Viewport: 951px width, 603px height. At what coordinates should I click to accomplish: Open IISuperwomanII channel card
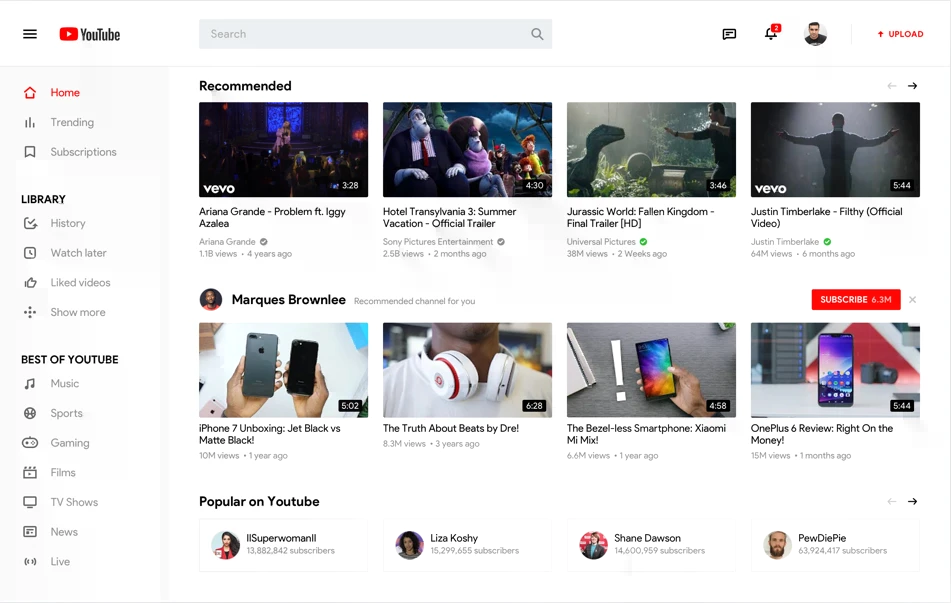283,545
